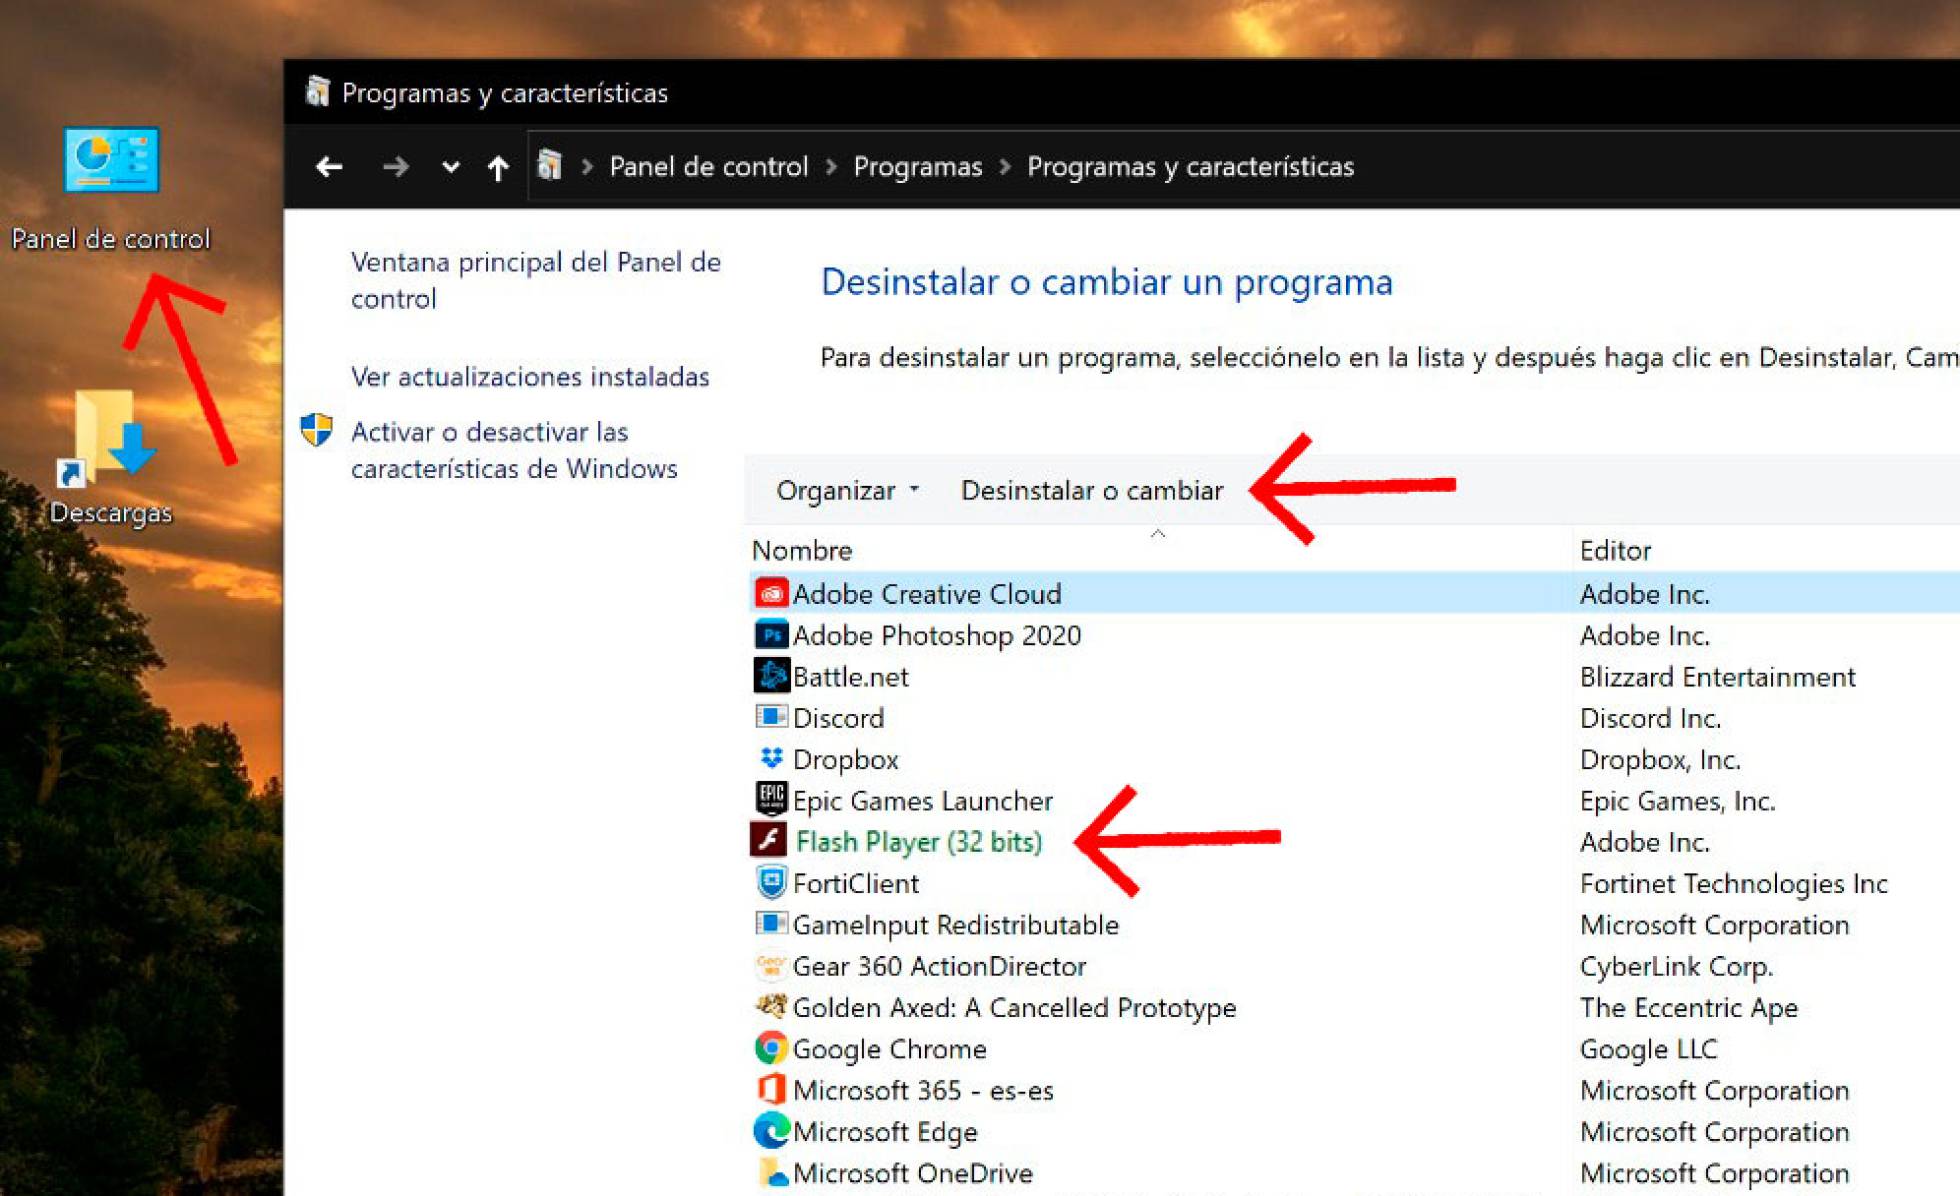Viewport: 1960px width, 1196px height.
Task: Click Desinstalar o cambiar button
Action: point(1092,490)
